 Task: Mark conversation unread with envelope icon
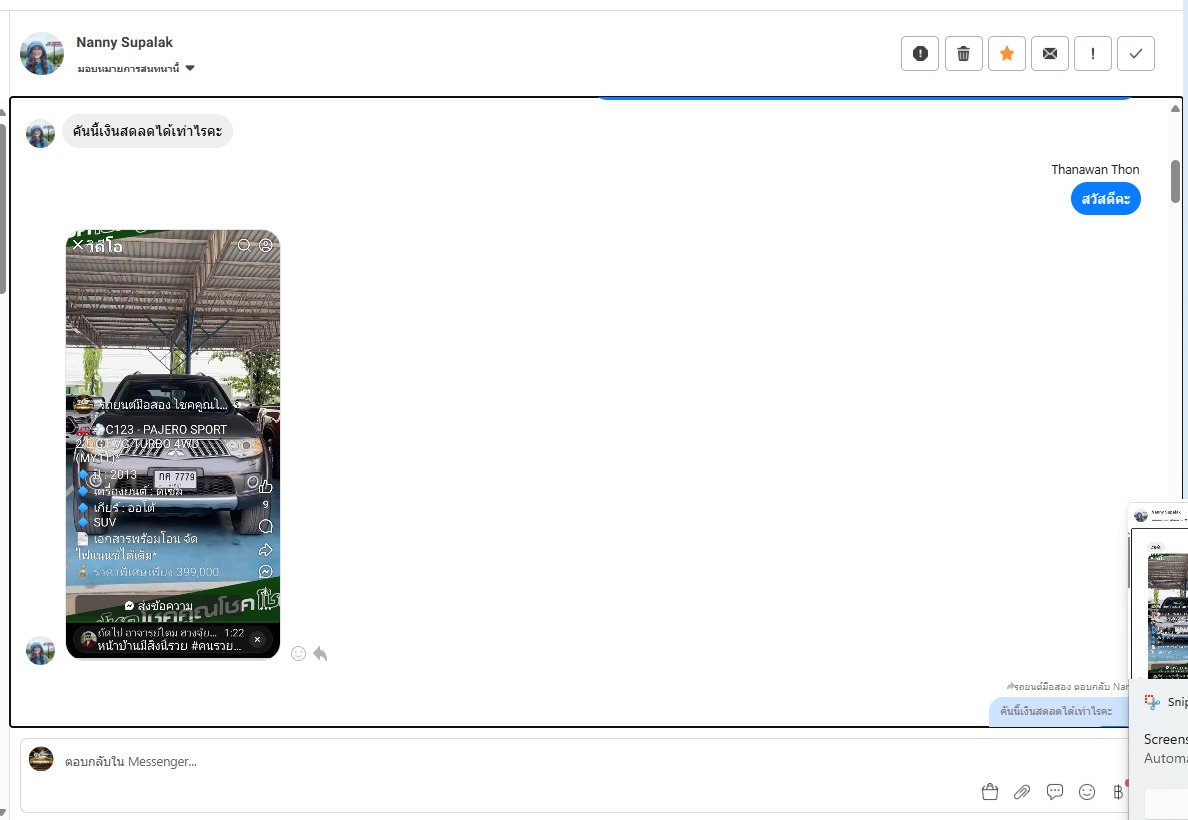[1050, 54]
